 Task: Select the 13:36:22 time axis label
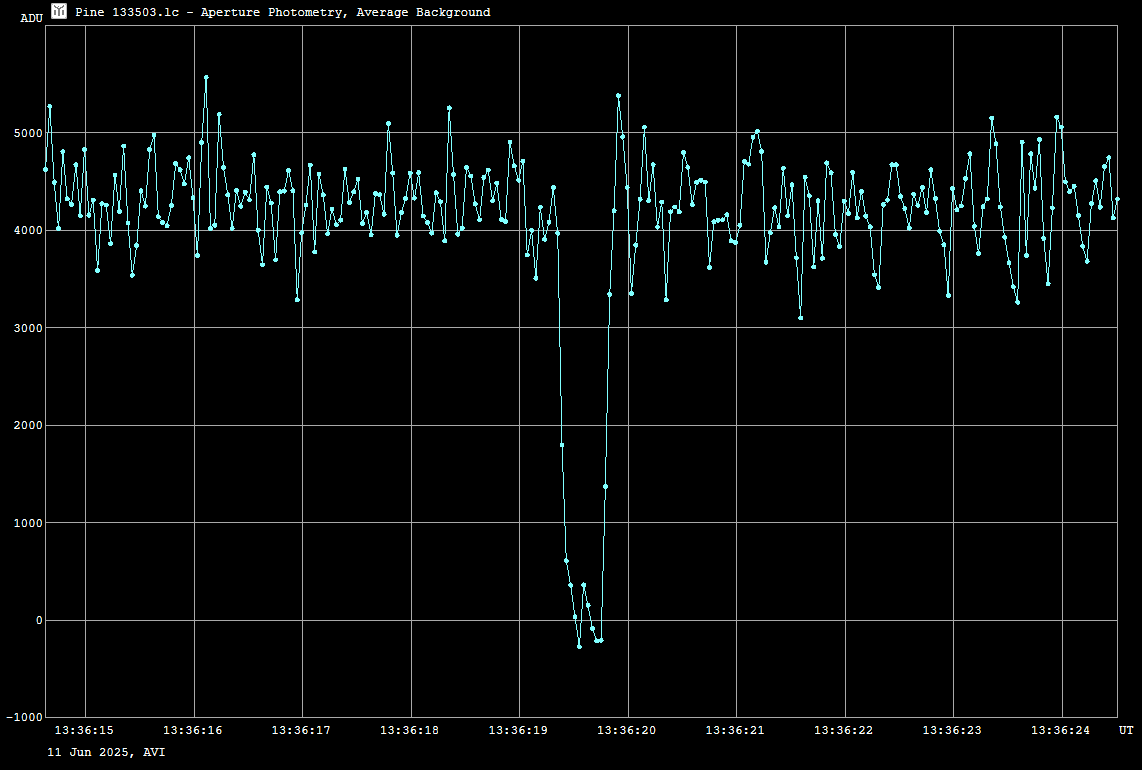pyautogui.click(x=844, y=731)
